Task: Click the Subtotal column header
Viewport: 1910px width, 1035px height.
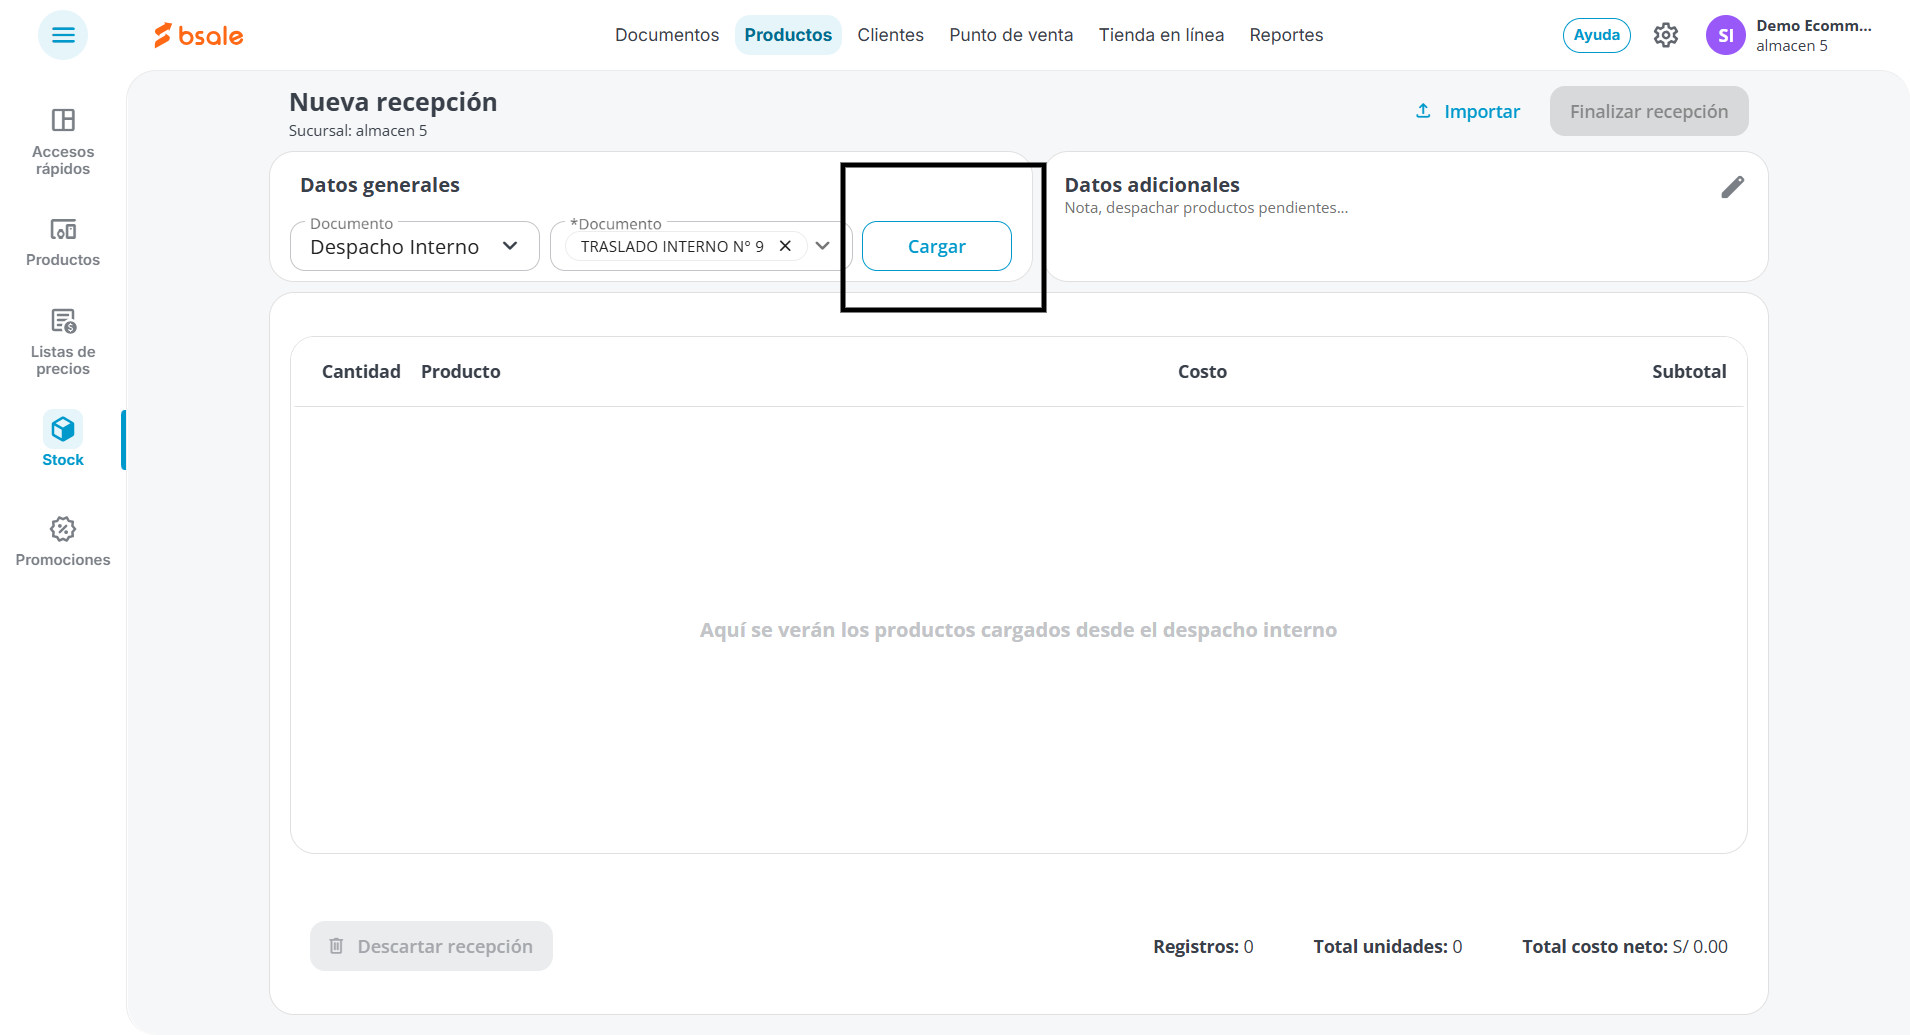Action: pyautogui.click(x=1689, y=372)
